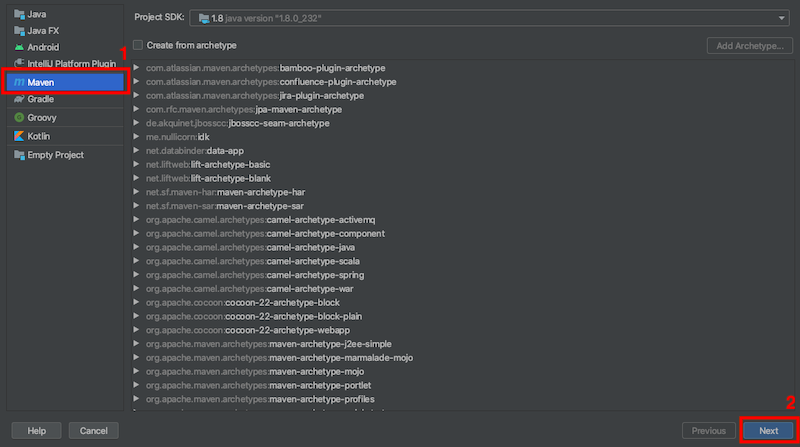The height and width of the screenshot is (447, 800).
Task: Select Java in project type list
Action: pos(65,14)
